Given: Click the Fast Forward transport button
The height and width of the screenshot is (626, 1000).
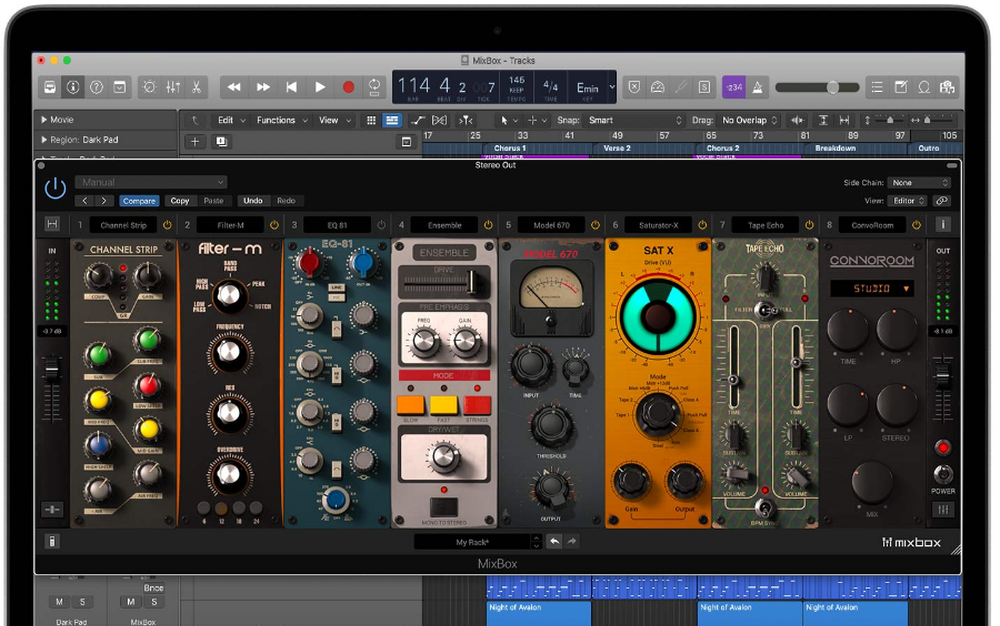Looking at the screenshot, I should point(263,87).
